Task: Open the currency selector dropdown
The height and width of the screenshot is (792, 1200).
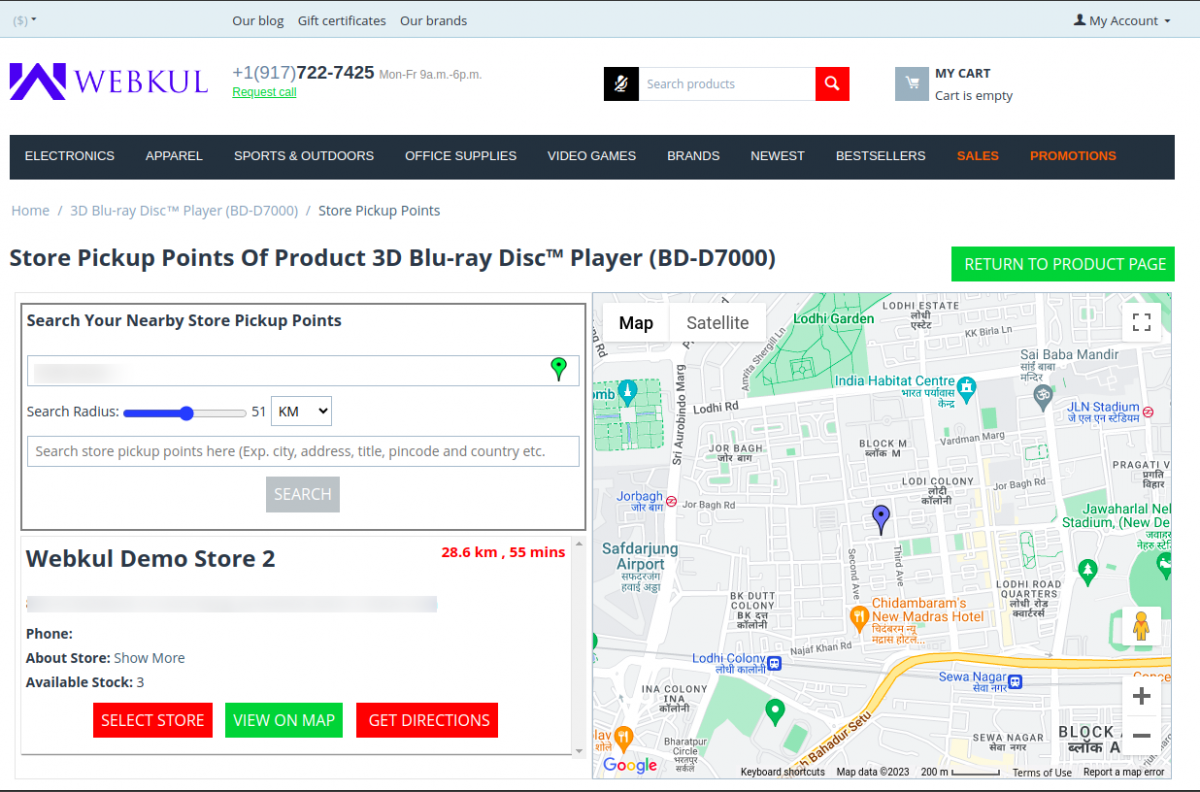Action: click(x=22, y=19)
